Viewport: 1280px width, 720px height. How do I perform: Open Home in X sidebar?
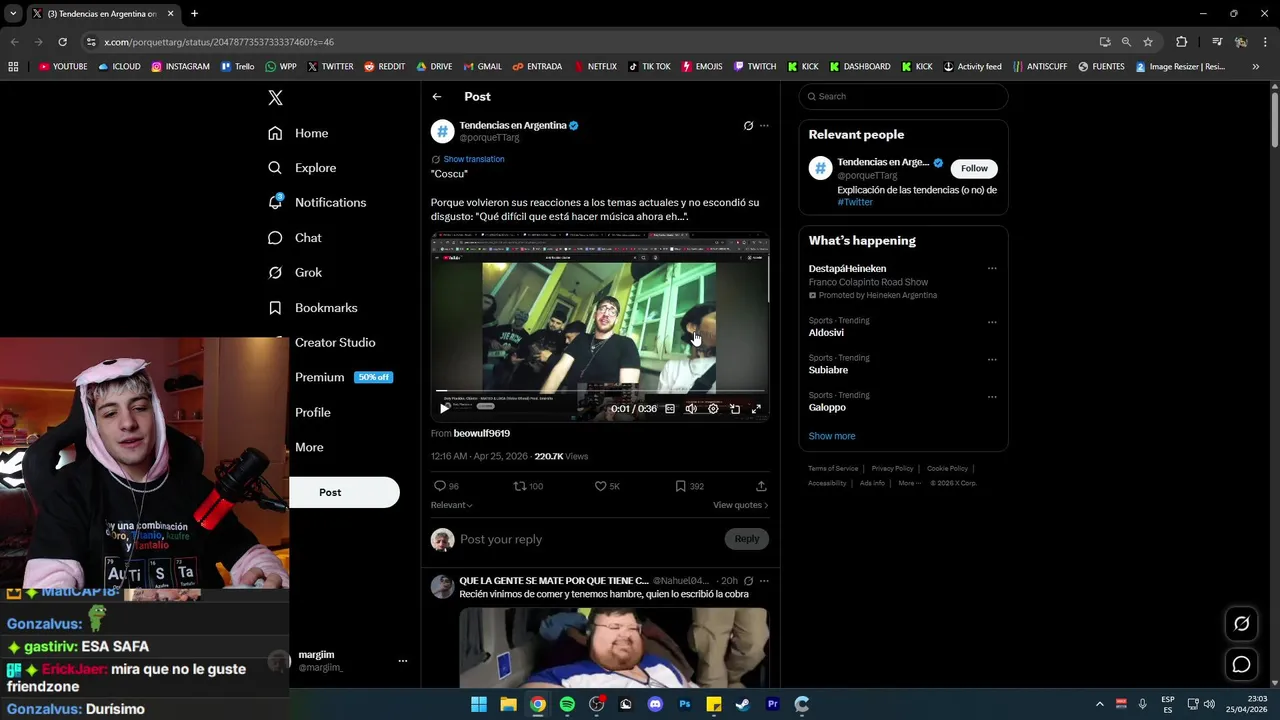(x=298, y=133)
